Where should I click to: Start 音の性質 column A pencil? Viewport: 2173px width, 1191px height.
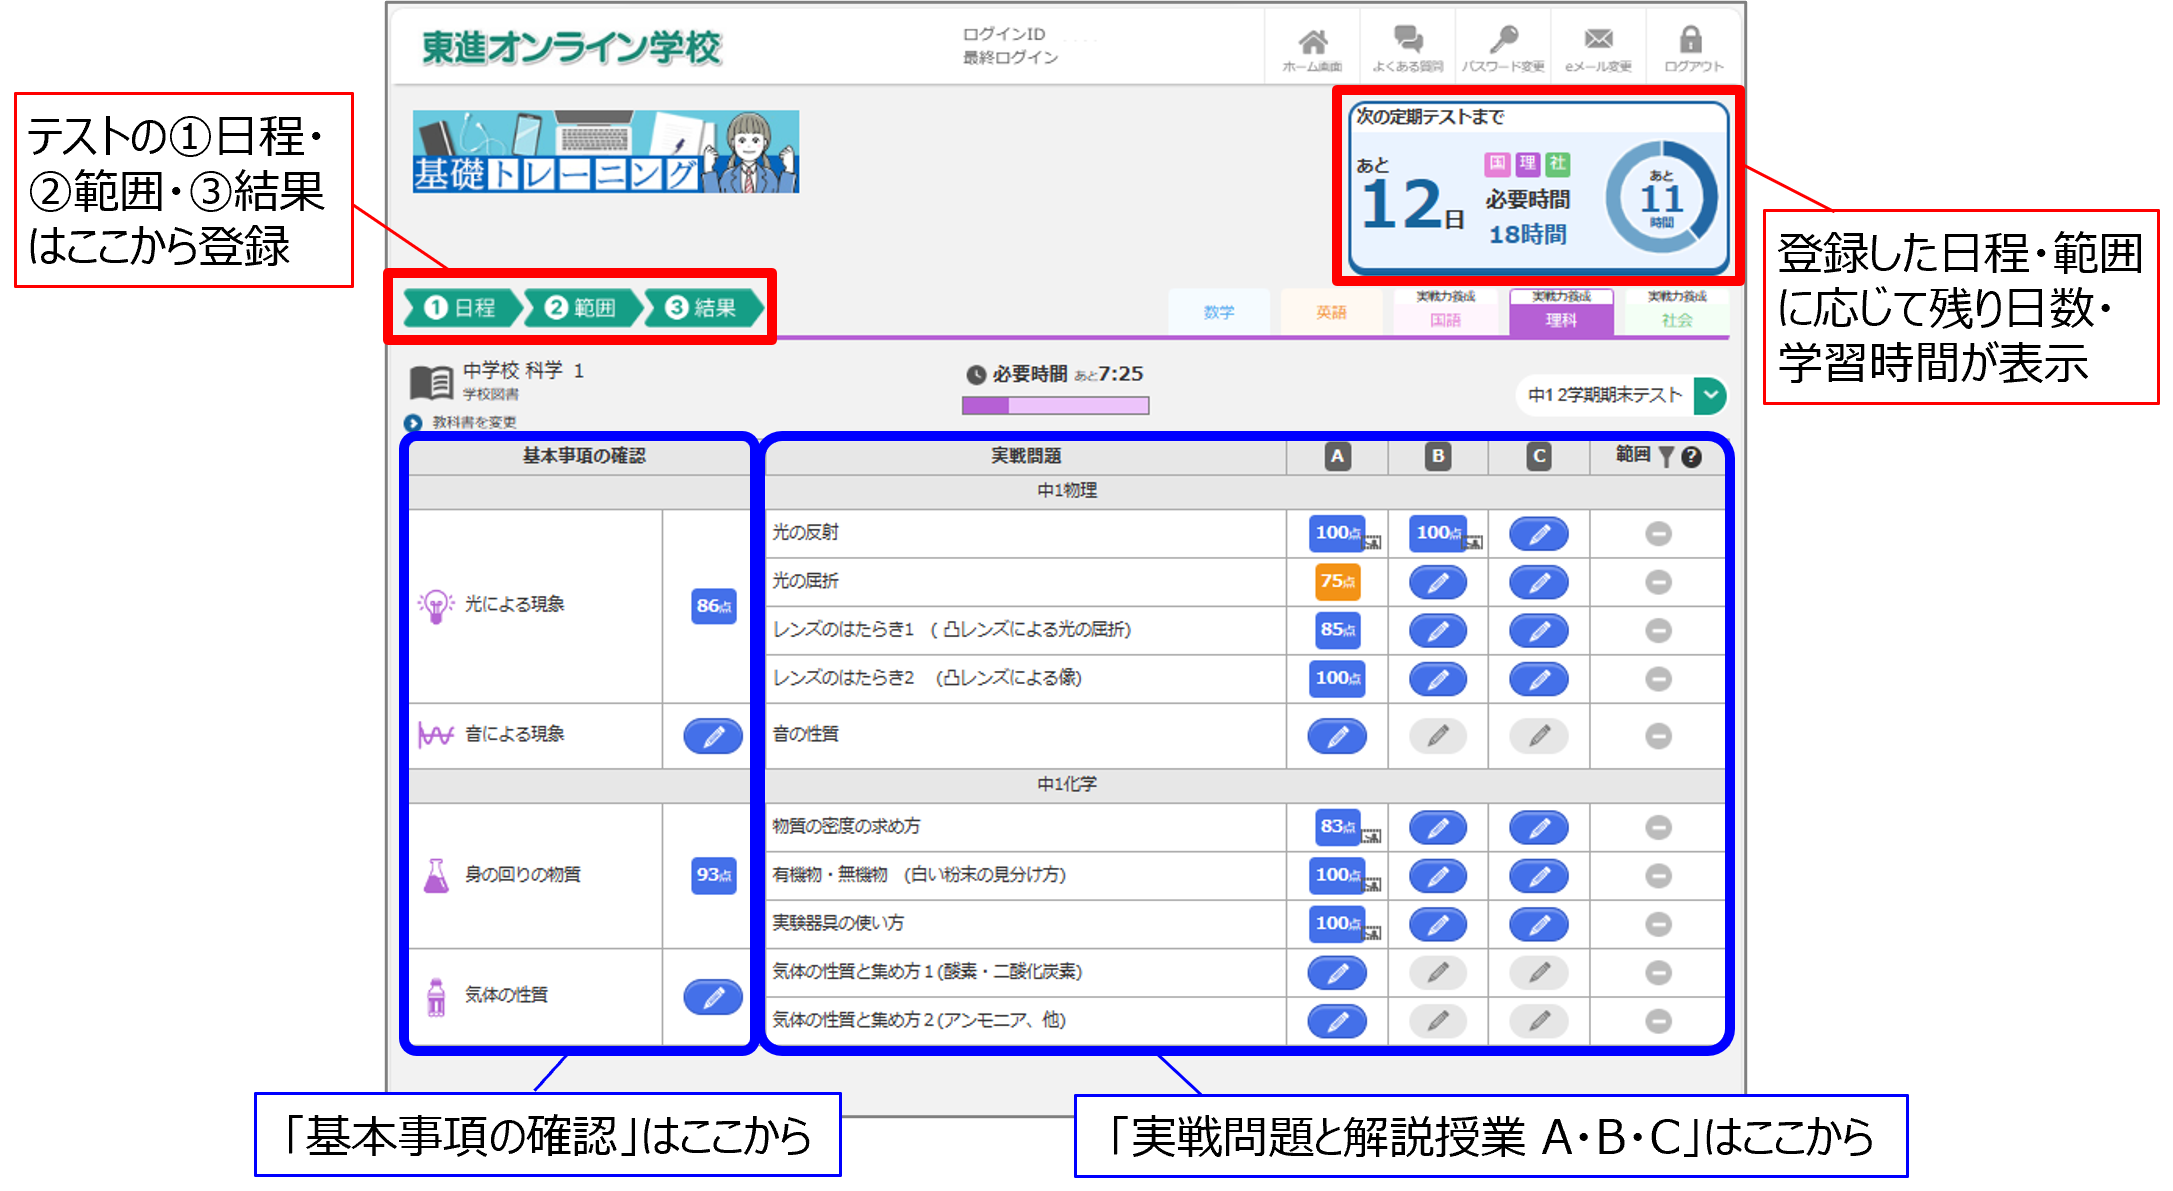click(x=1337, y=736)
